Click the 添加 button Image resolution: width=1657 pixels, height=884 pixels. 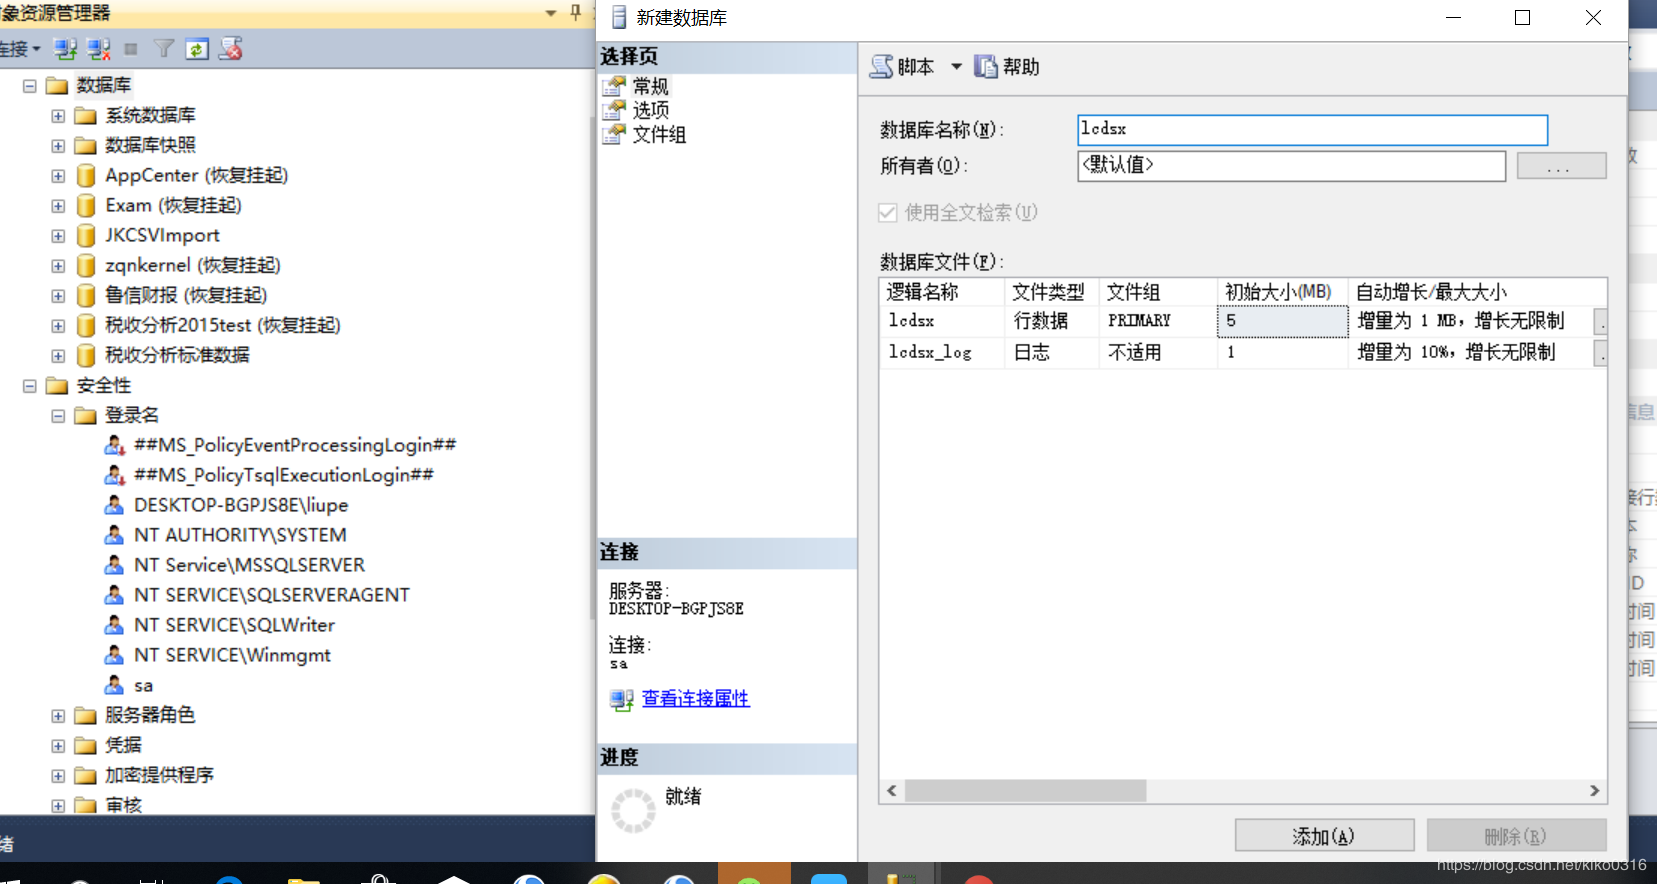(1324, 836)
